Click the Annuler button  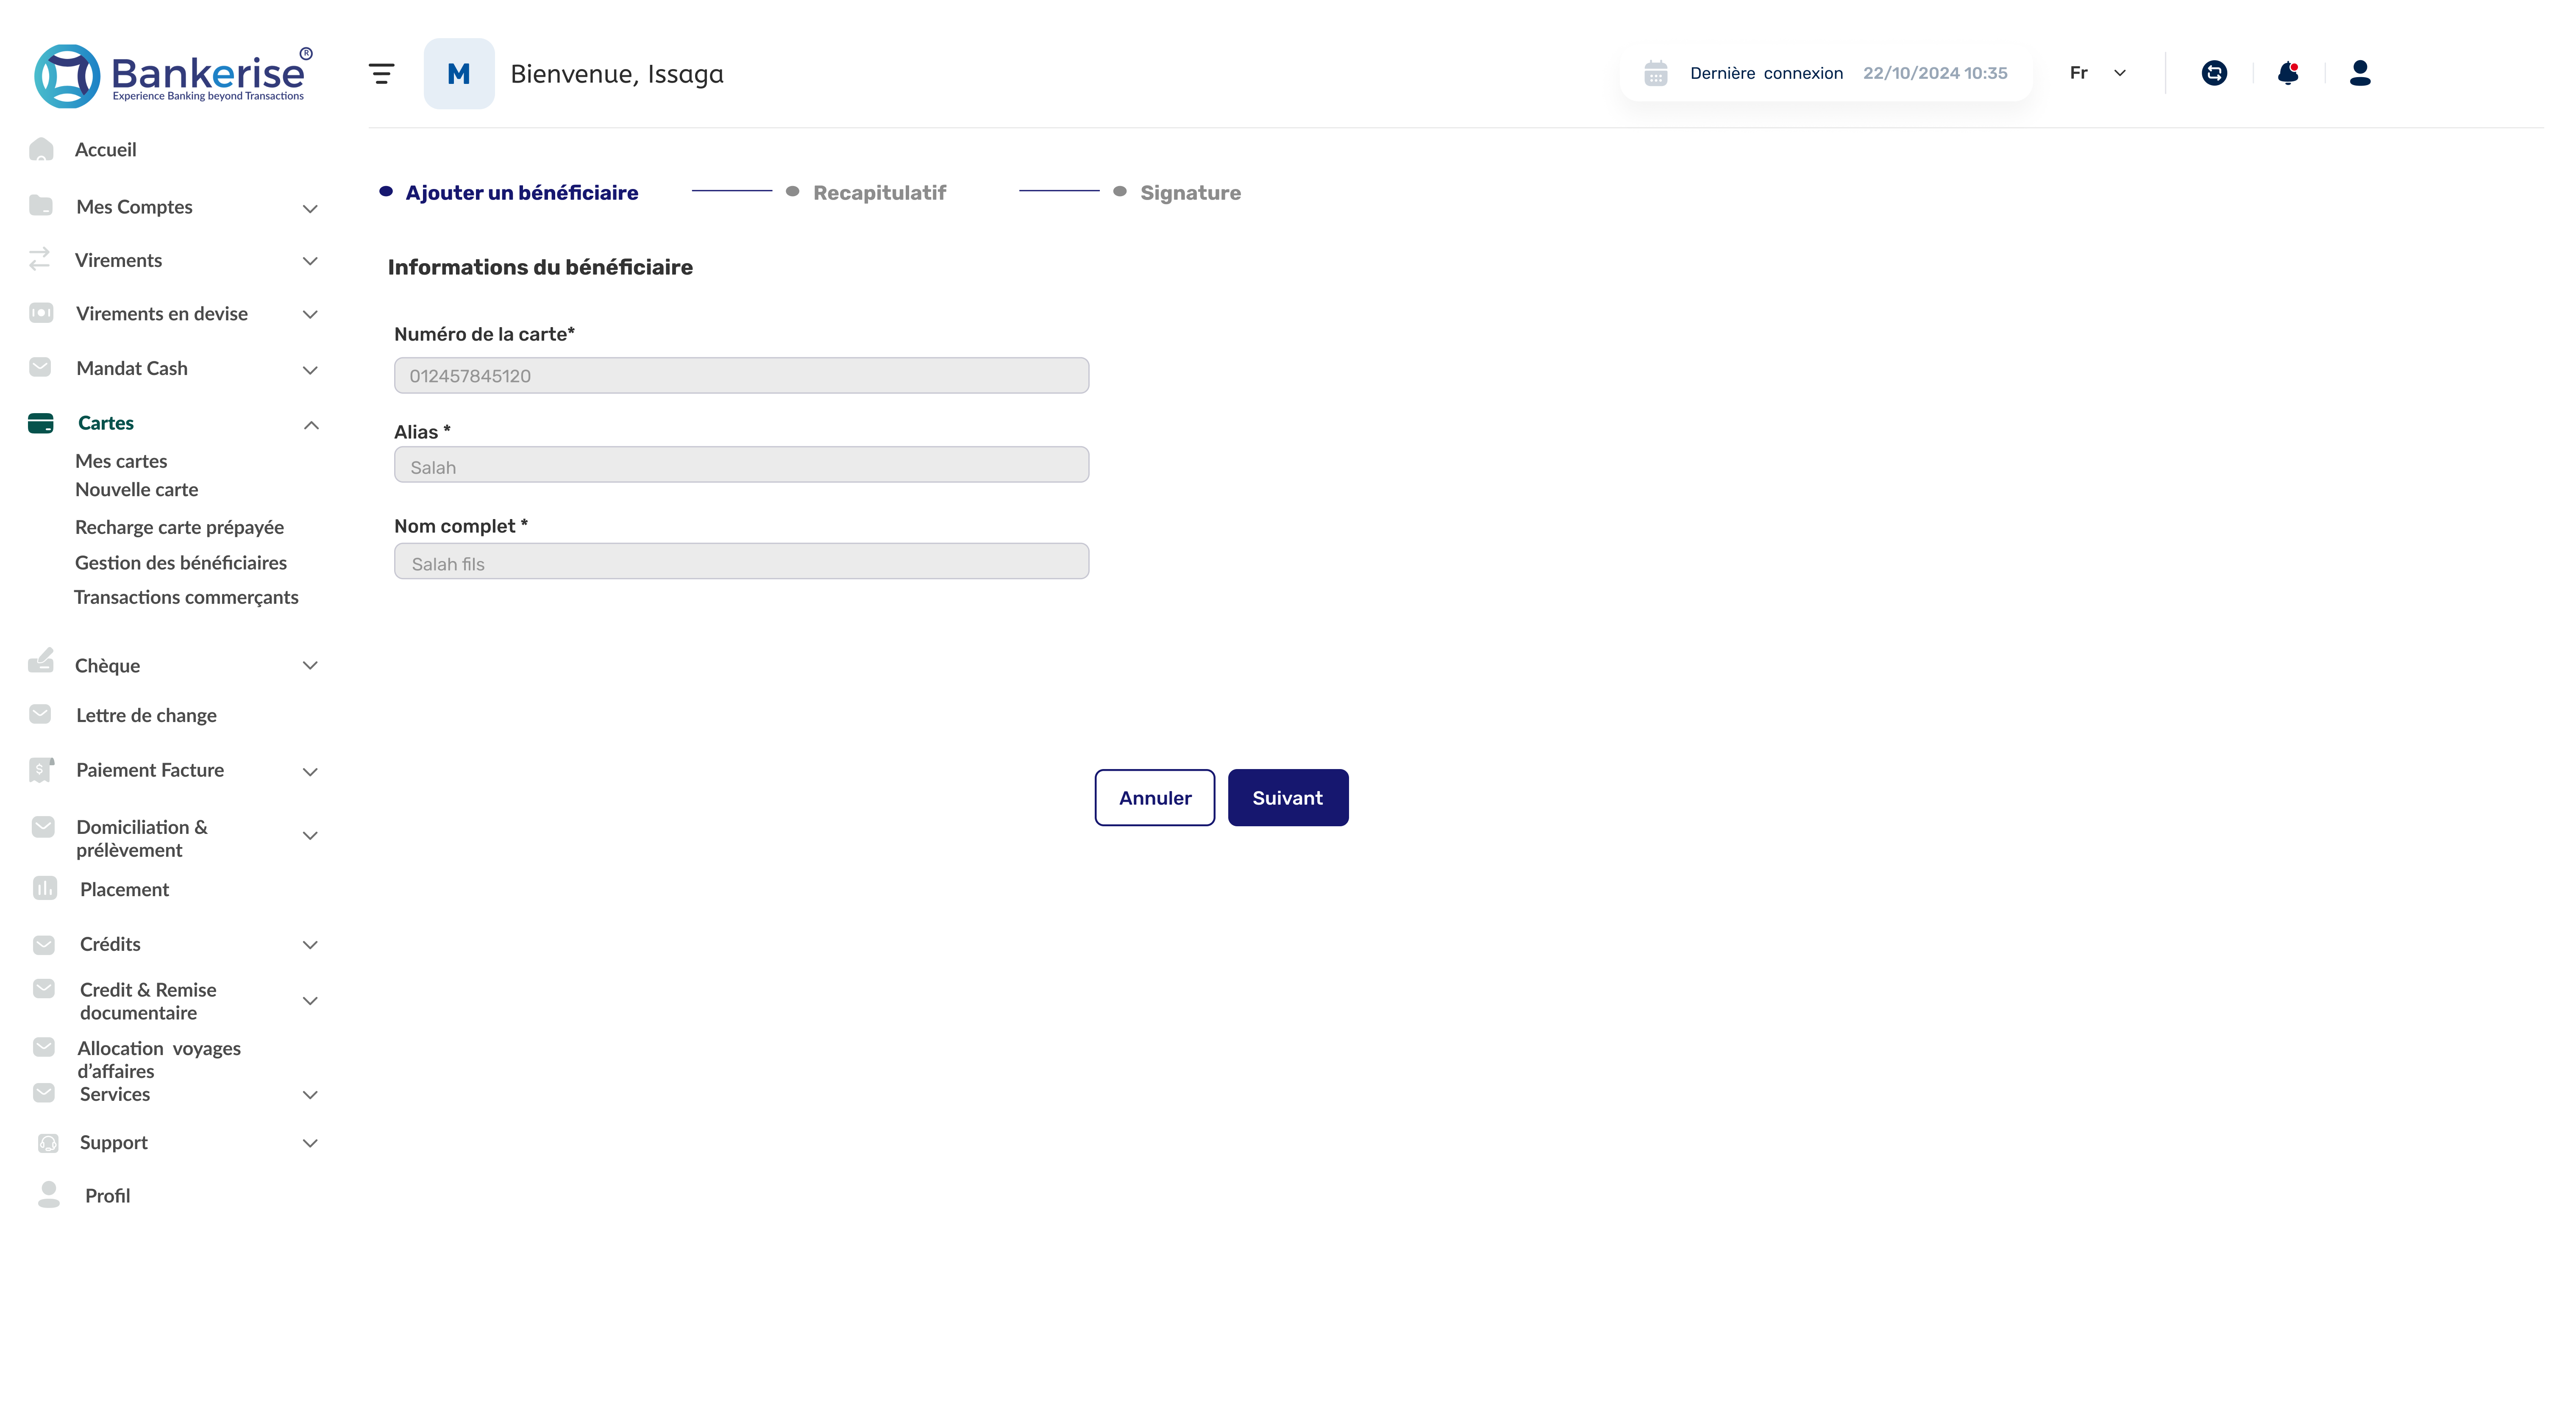coord(1155,797)
